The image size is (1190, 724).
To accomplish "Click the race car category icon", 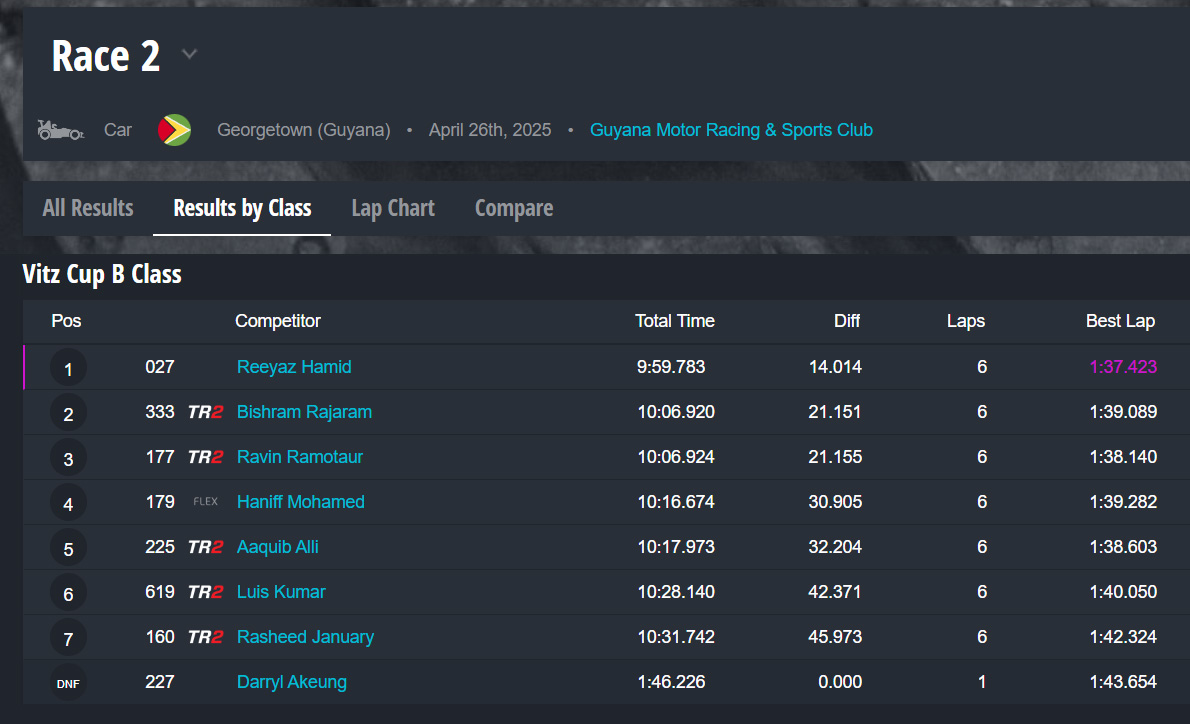I will point(60,130).
